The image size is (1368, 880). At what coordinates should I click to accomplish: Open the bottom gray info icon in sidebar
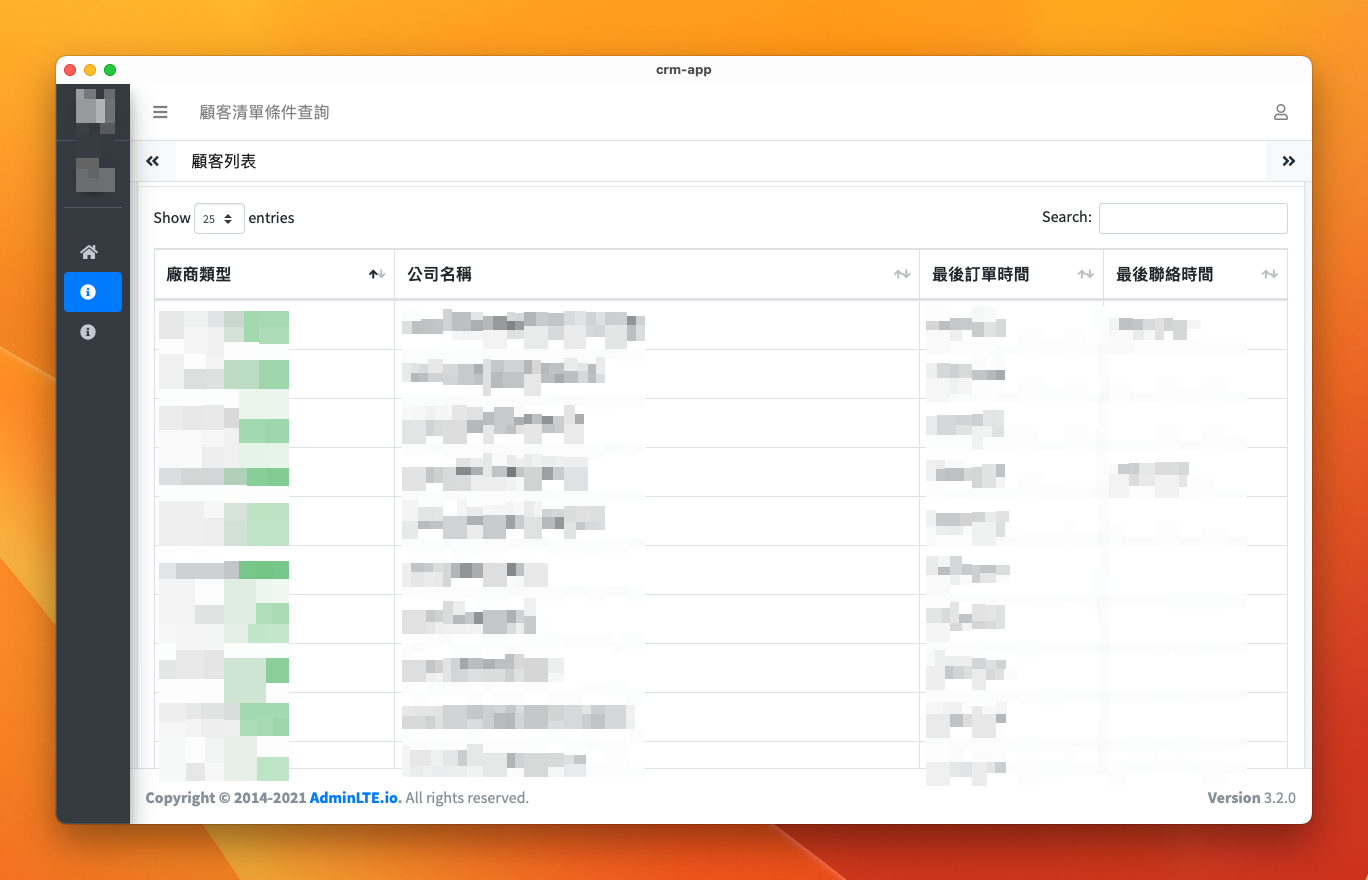pos(89,332)
